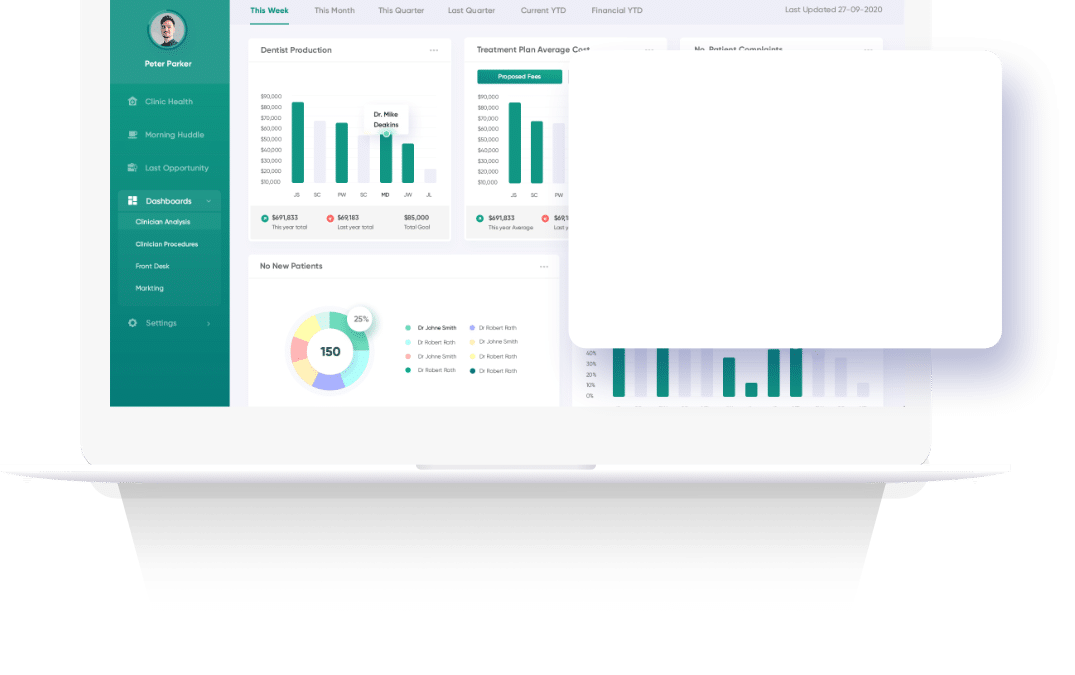The width and height of the screenshot is (1075, 675).
Task: Switch to the This Month tab
Action: tap(334, 11)
